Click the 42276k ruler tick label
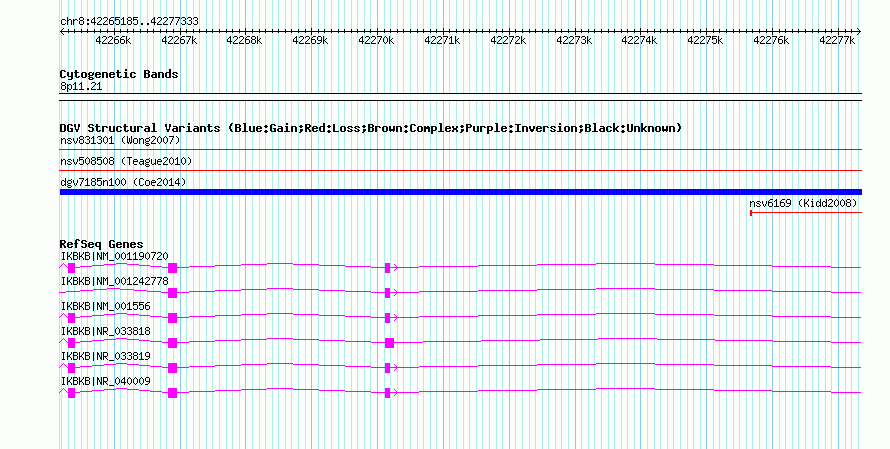 (x=771, y=40)
